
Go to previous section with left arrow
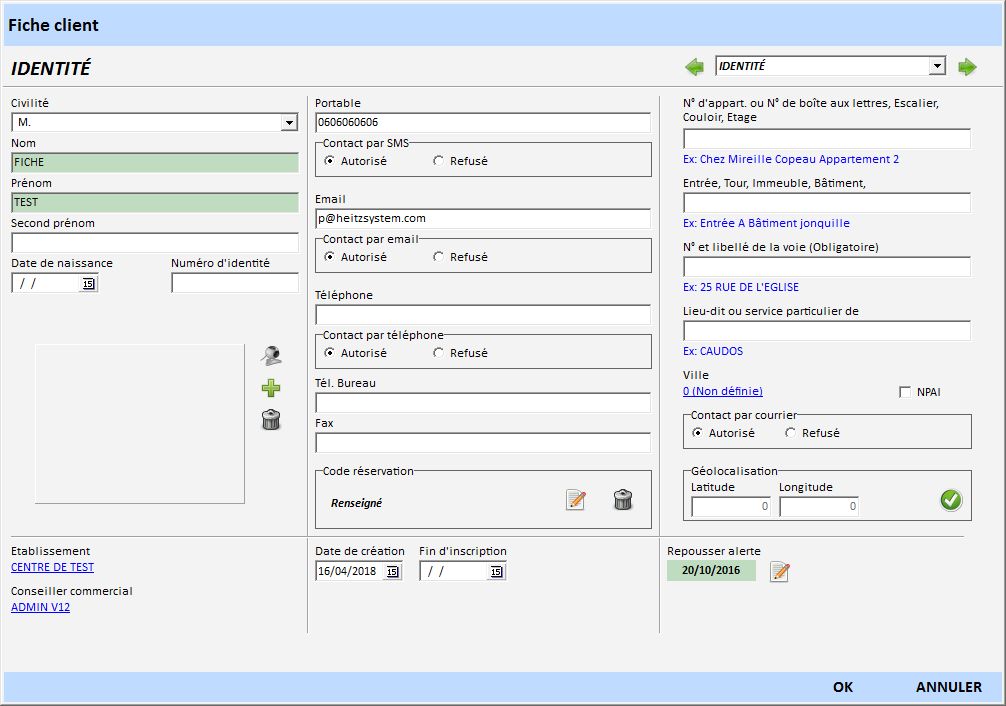(x=694, y=67)
